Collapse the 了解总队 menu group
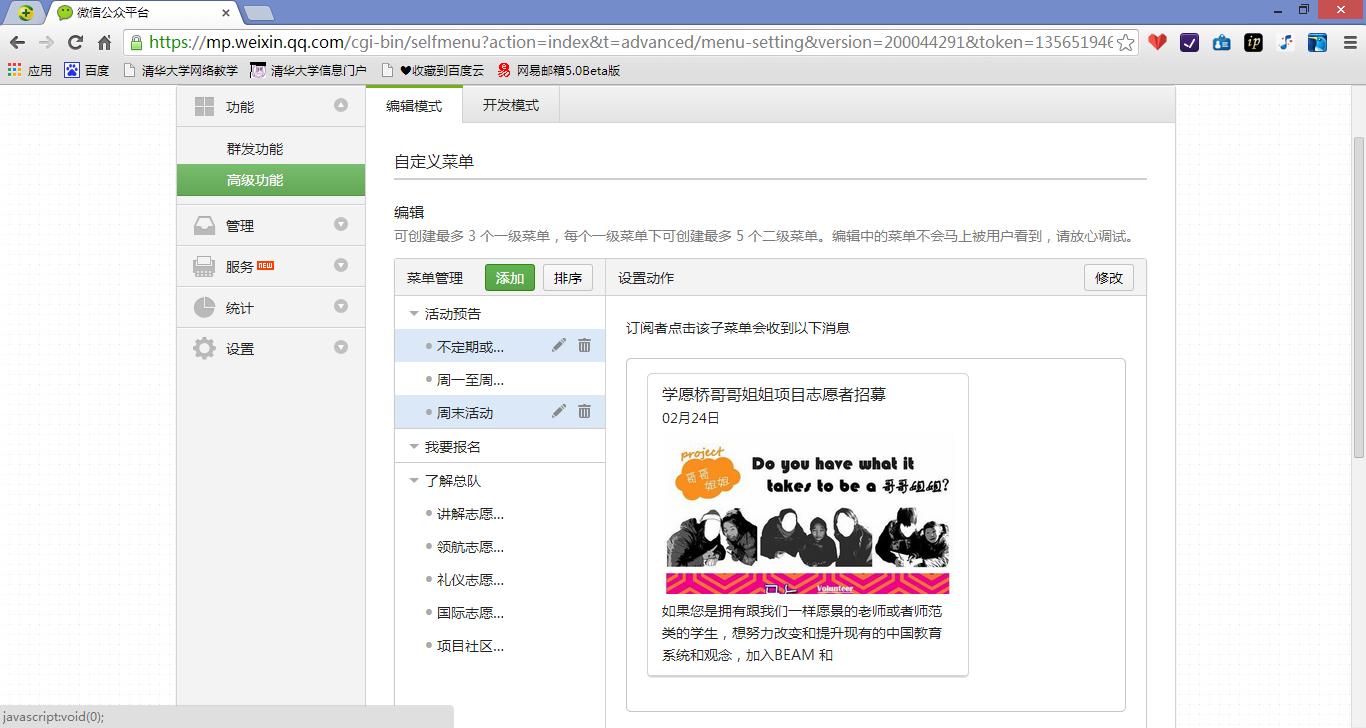This screenshot has width=1366, height=728. pos(413,479)
